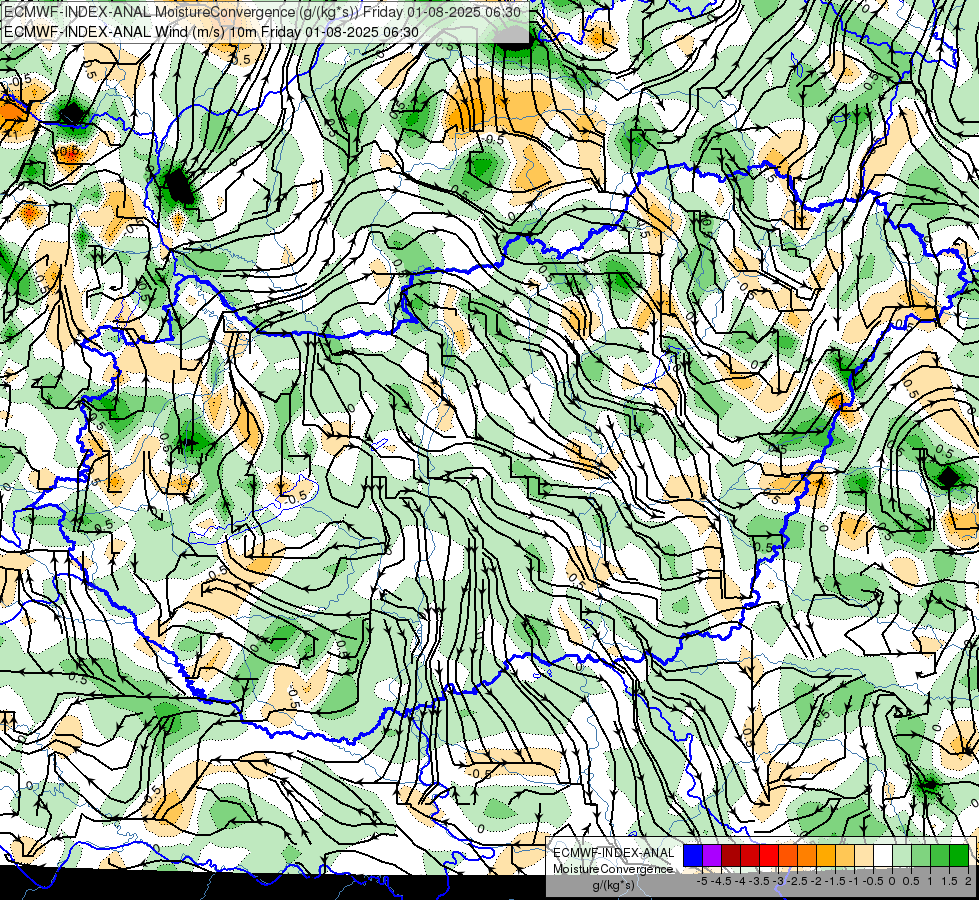
Task: Select the light orange swatch between -1.5 and -1
Action: click(x=845, y=856)
